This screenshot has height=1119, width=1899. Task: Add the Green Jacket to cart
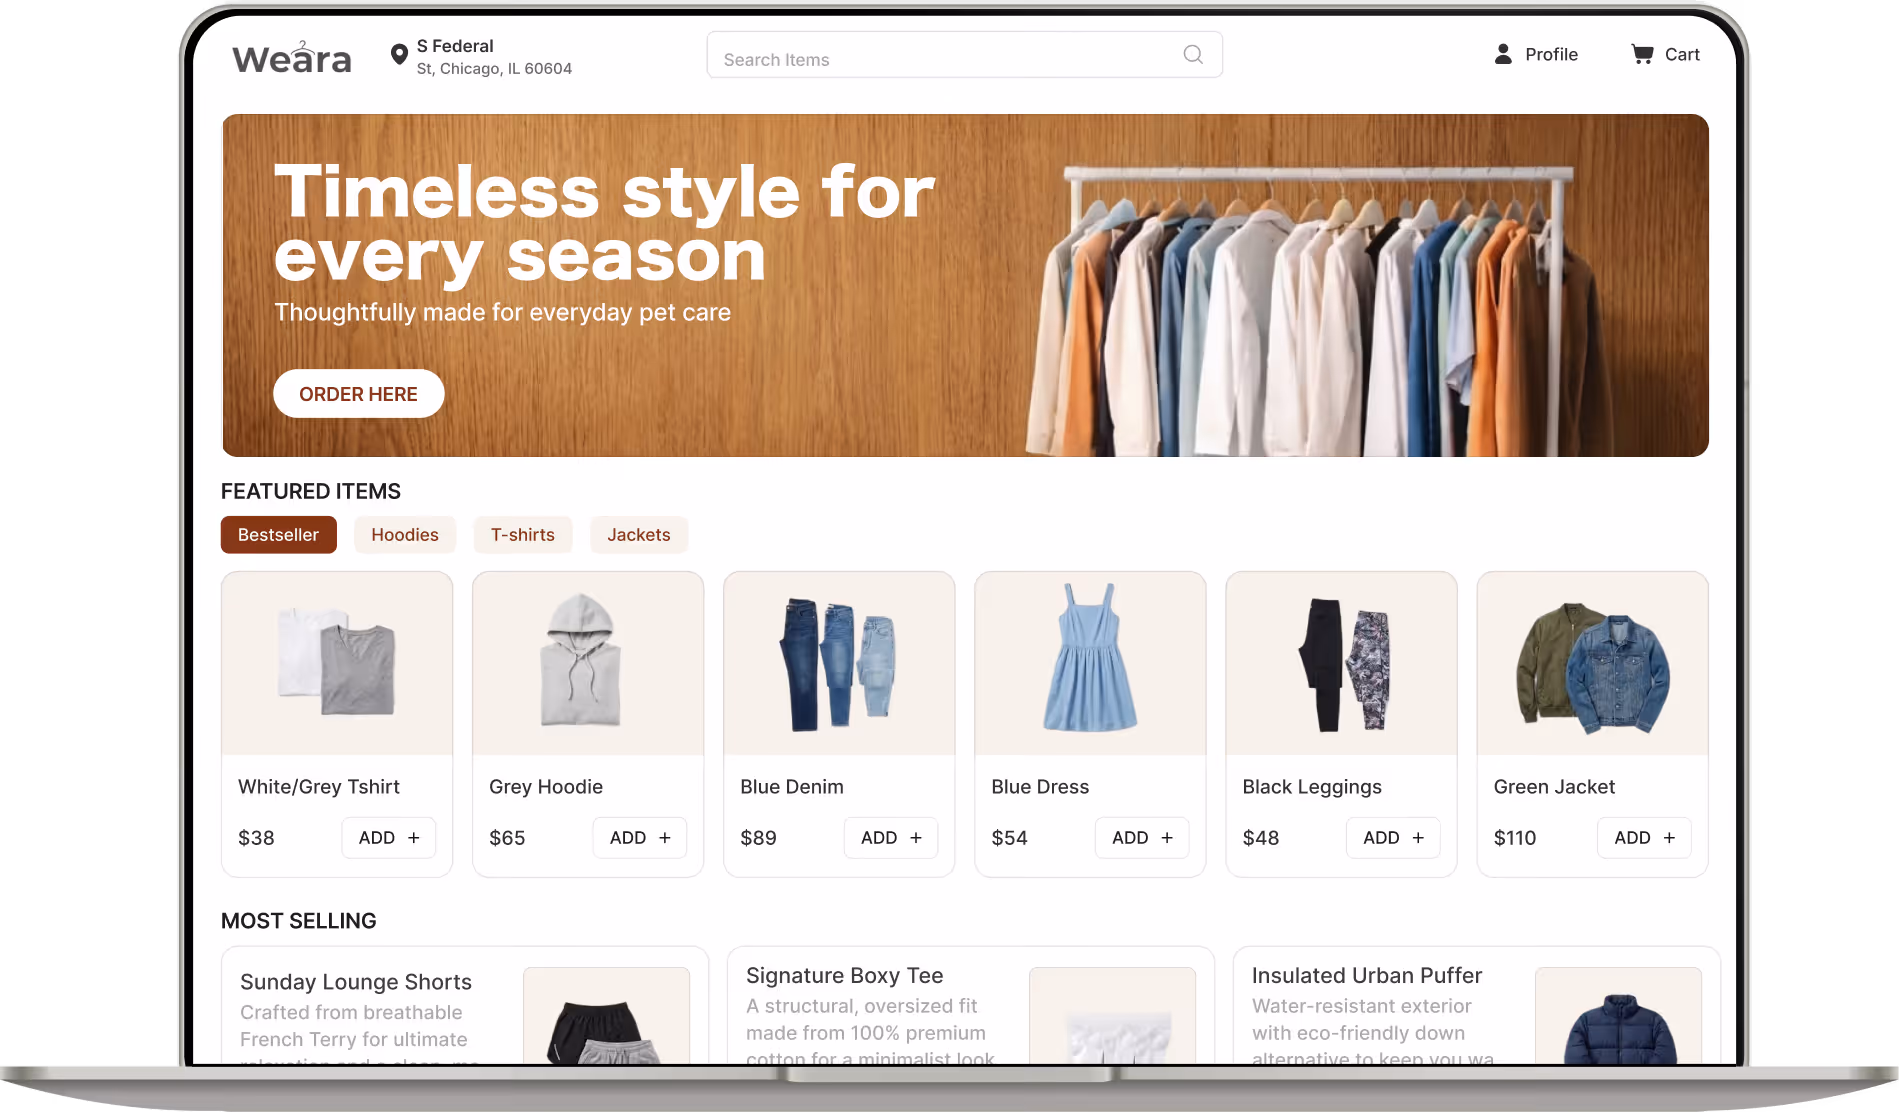point(1644,838)
